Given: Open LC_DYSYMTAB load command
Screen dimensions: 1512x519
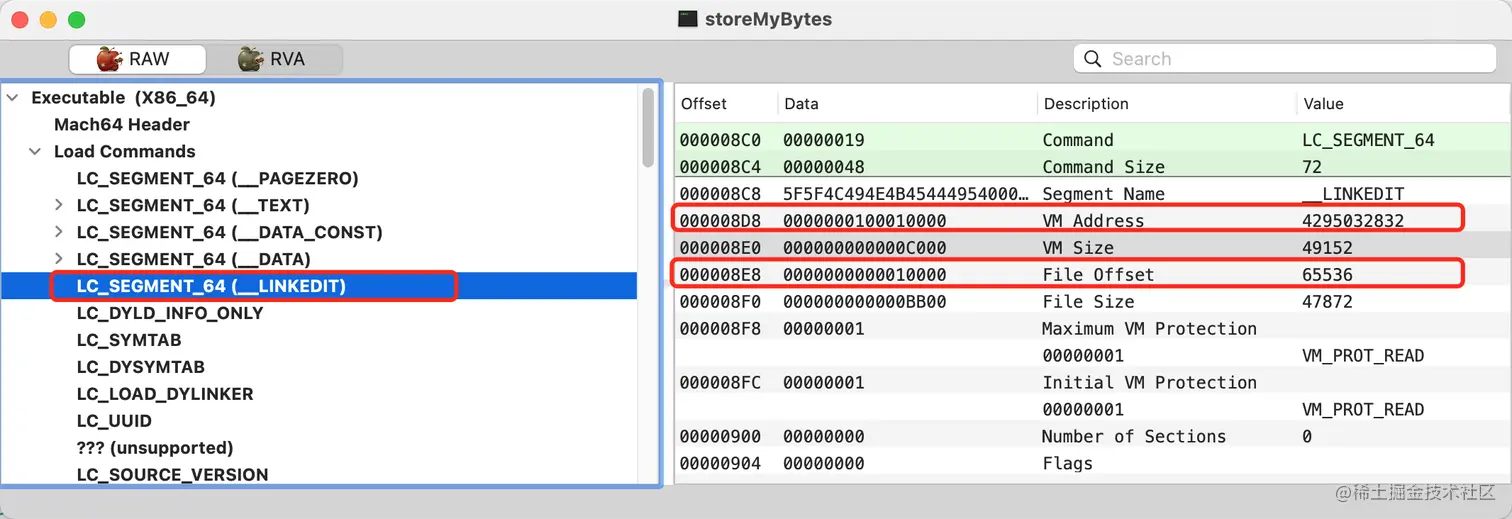Looking at the screenshot, I should (140, 367).
